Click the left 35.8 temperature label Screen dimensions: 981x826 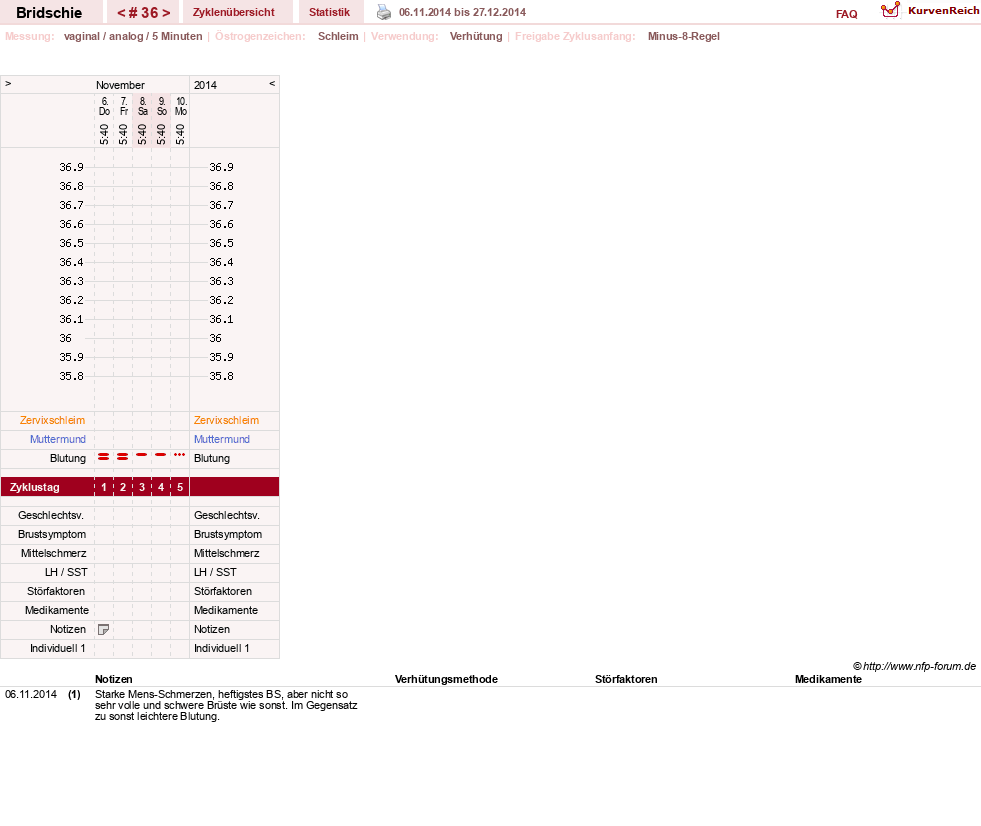tap(71, 376)
